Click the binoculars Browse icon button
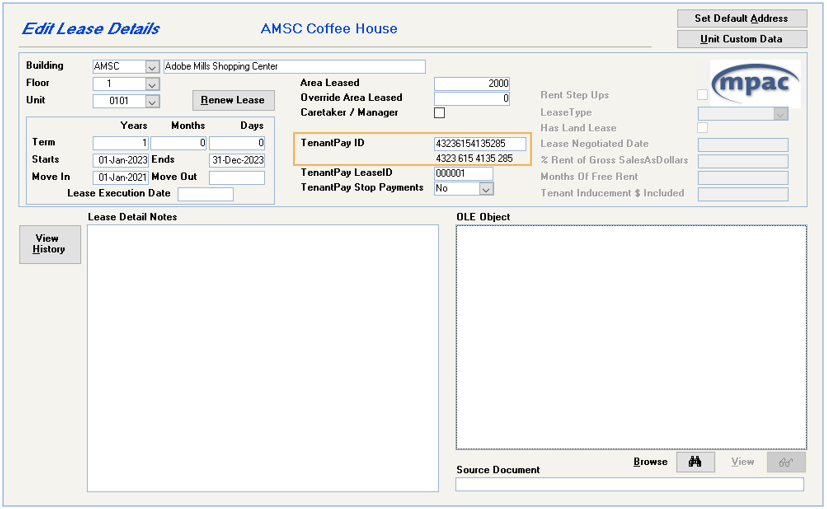This screenshot has height=509, width=827. [x=695, y=462]
